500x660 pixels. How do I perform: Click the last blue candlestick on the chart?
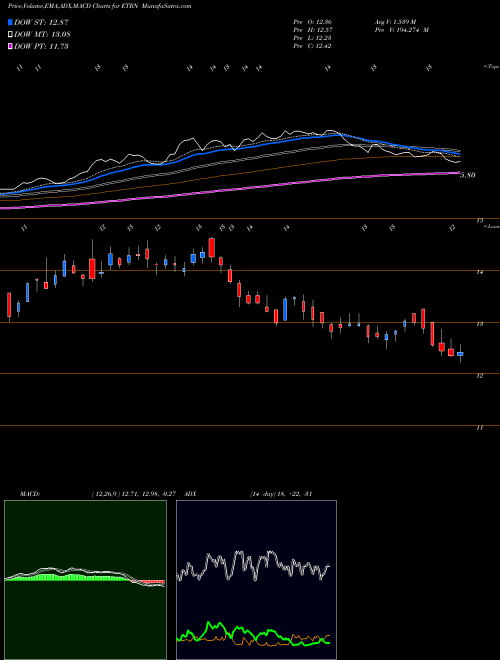click(x=460, y=354)
